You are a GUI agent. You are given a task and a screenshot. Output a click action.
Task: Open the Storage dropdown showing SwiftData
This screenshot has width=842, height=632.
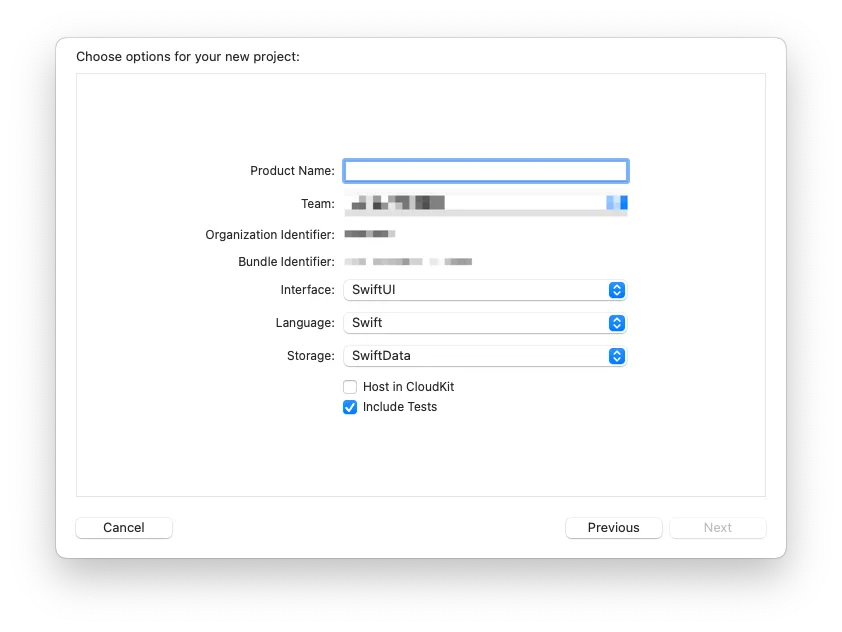coord(480,356)
